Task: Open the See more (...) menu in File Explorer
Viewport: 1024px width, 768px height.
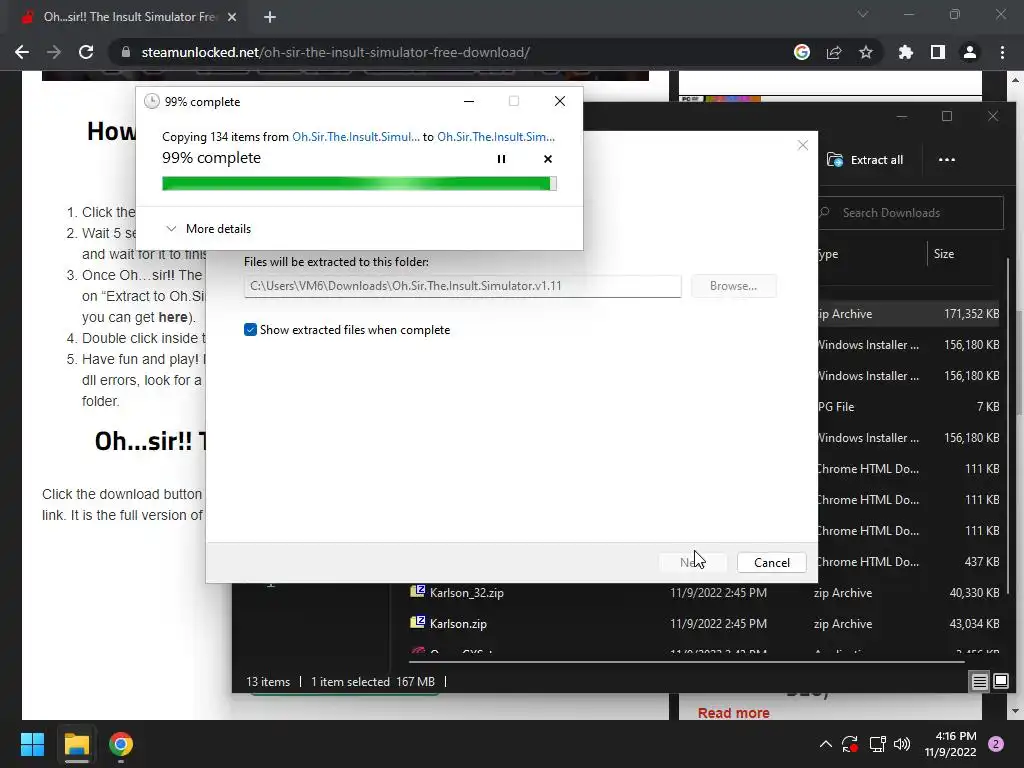Action: pyautogui.click(x=946, y=160)
